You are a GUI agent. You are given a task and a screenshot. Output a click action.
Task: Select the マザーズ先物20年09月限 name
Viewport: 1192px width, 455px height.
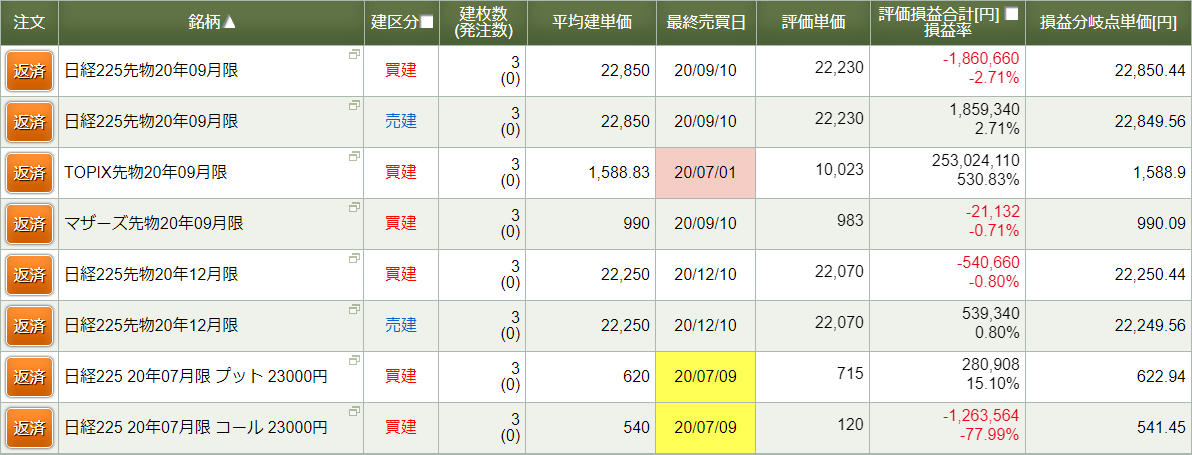[x=154, y=223]
